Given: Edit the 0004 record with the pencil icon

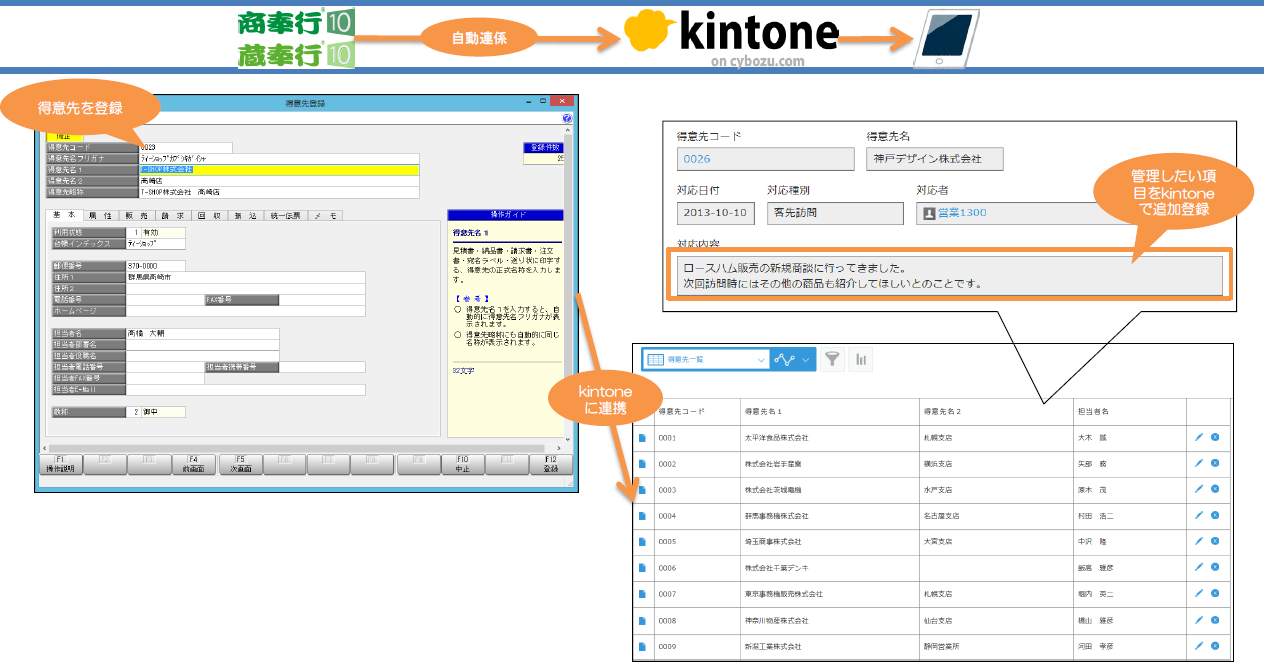Looking at the screenshot, I should [1199, 515].
